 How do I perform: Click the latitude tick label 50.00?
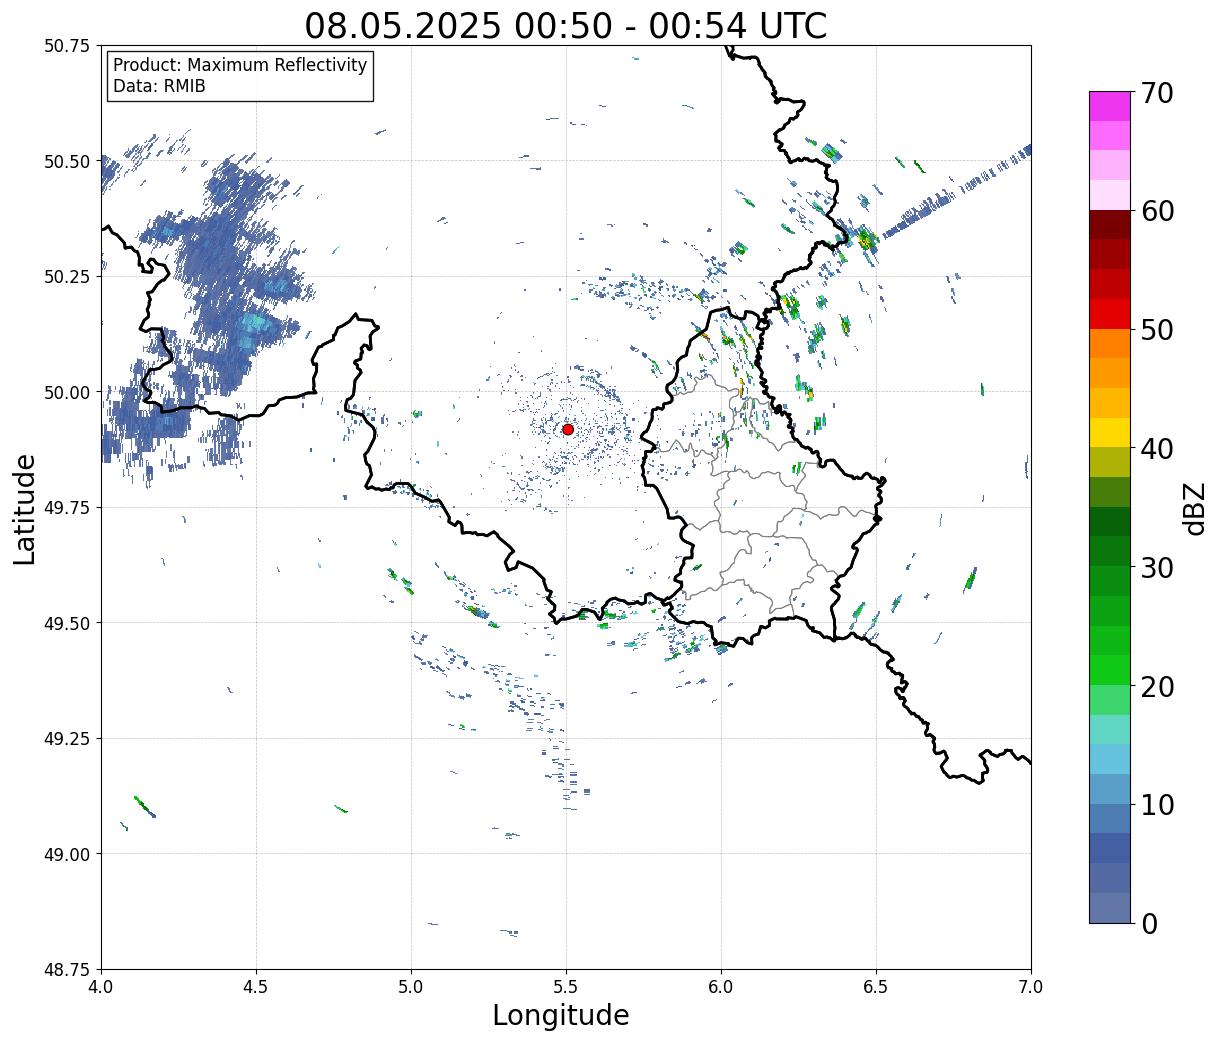[67, 392]
